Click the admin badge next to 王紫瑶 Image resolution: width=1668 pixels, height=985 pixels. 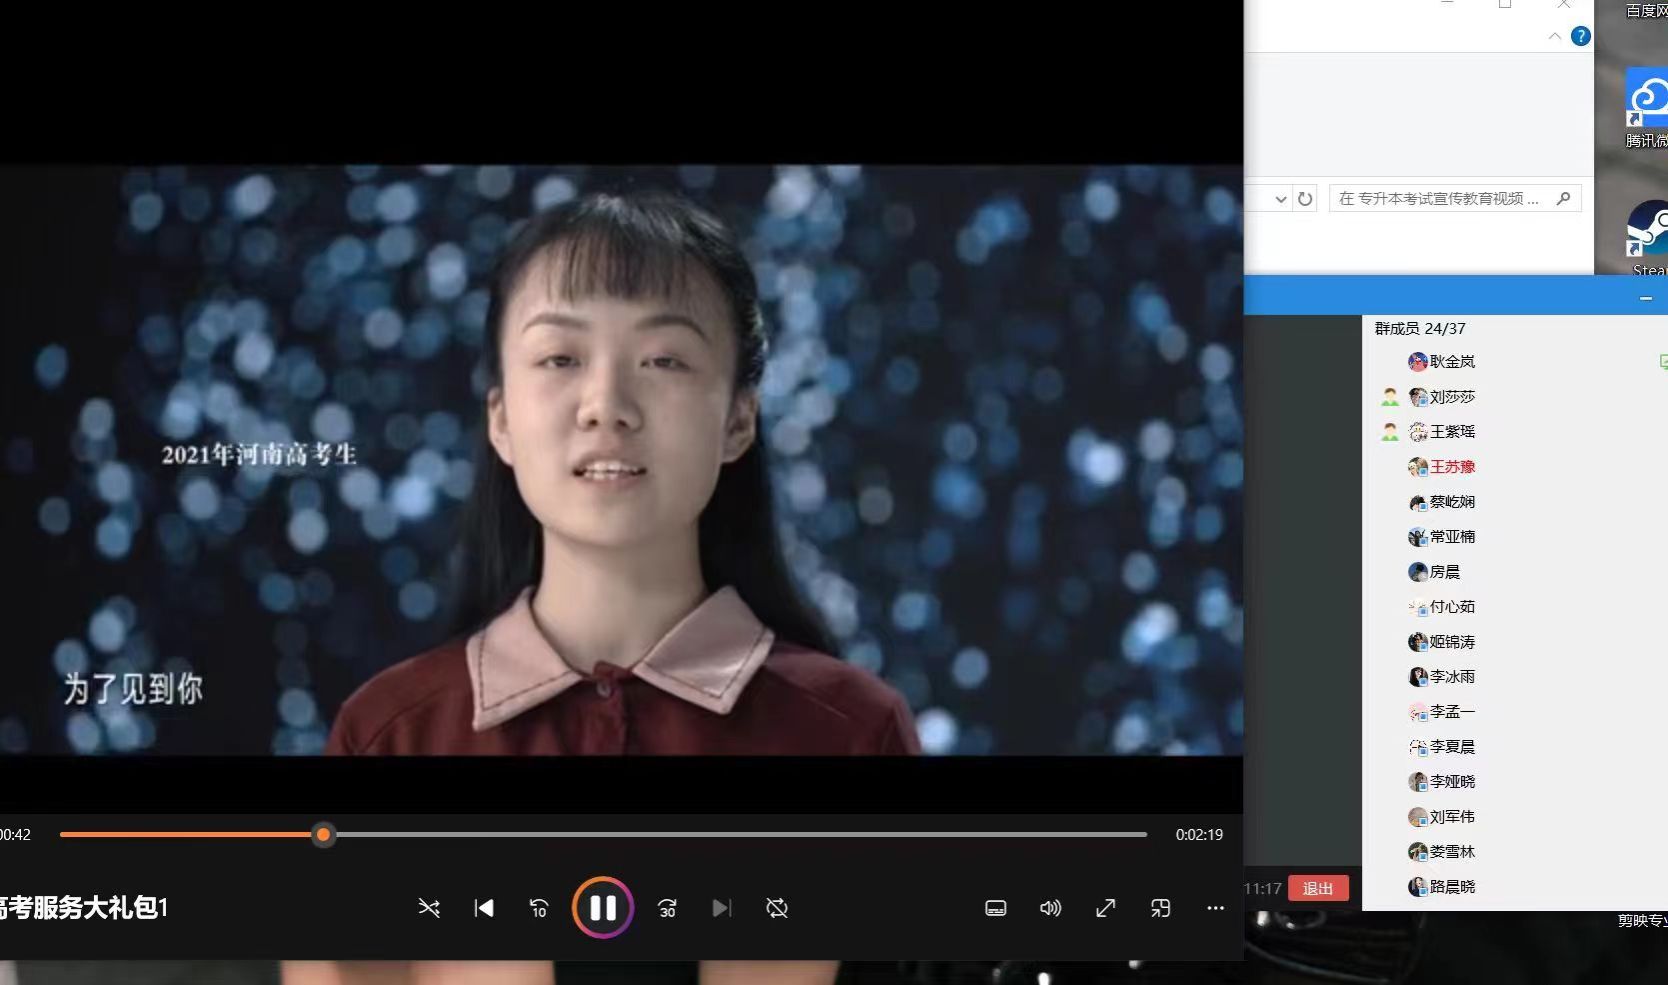point(1390,432)
